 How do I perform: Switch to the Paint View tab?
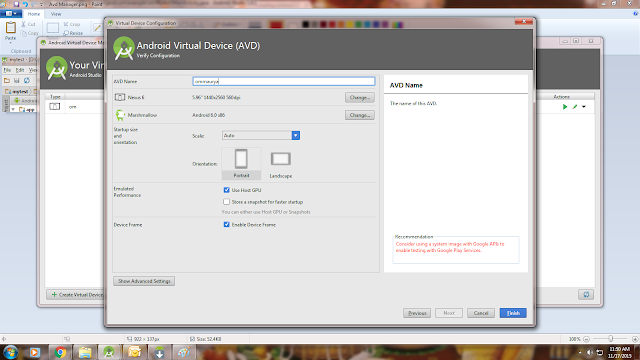click(x=56, y=14)
